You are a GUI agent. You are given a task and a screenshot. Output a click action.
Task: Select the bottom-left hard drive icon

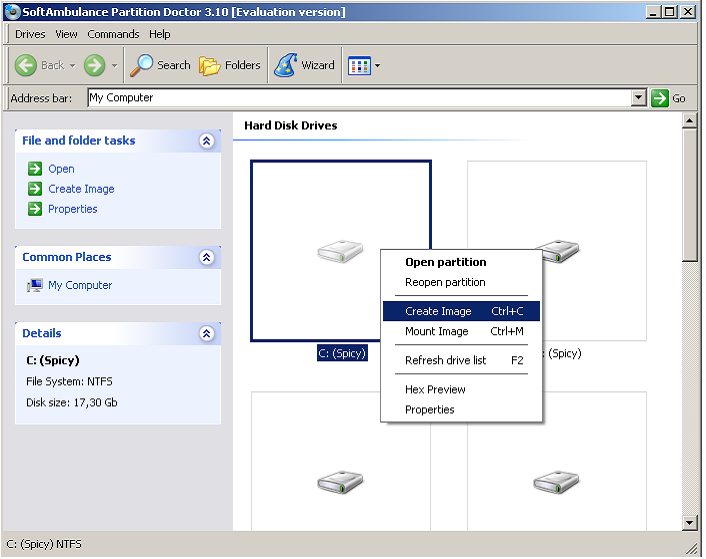[x=340, y=482]
